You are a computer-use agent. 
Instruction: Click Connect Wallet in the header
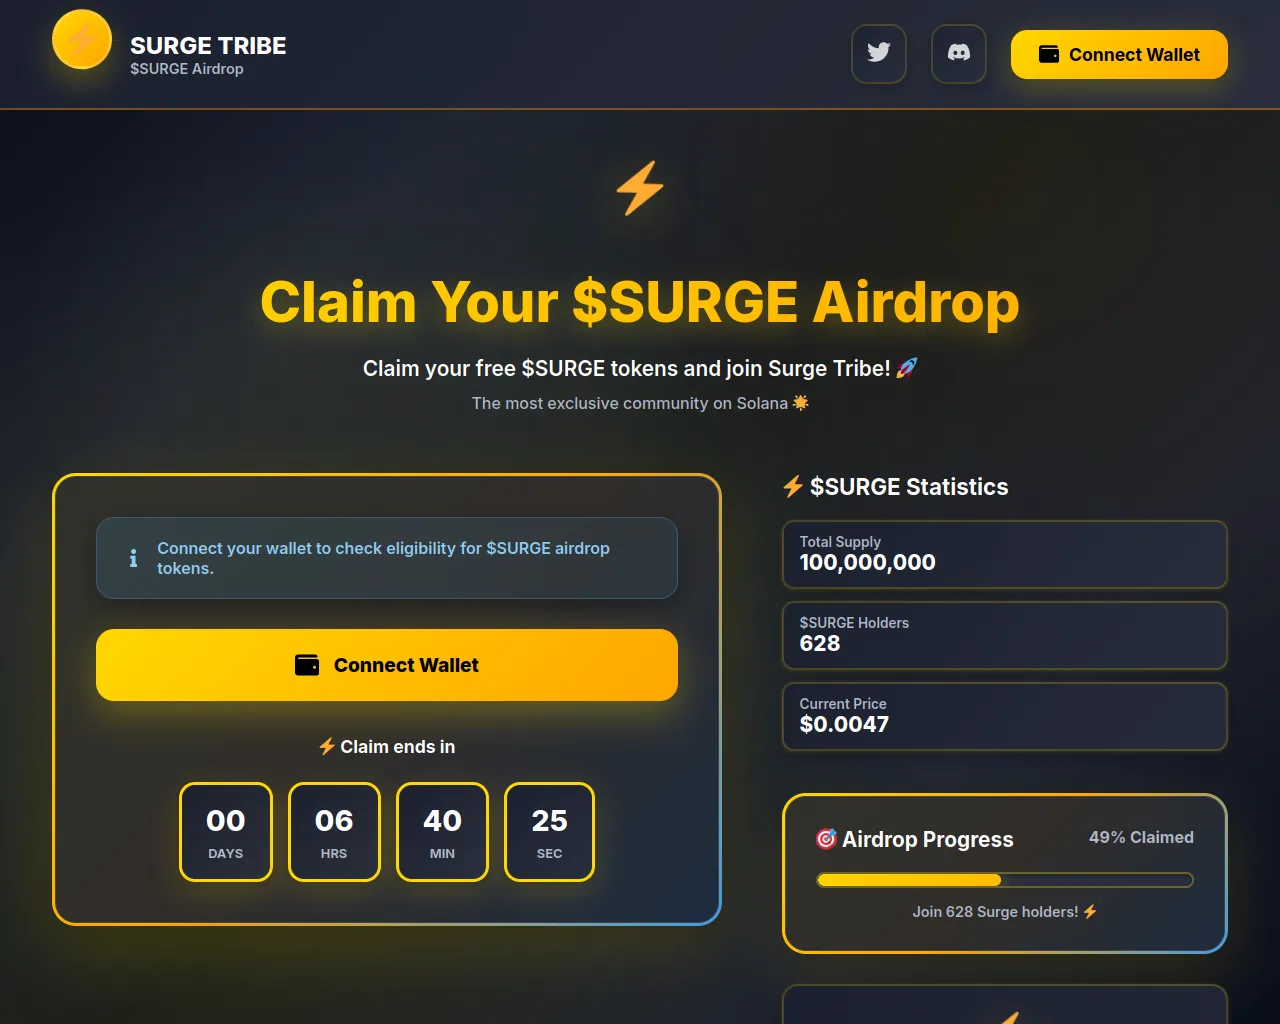(1119, 54)
